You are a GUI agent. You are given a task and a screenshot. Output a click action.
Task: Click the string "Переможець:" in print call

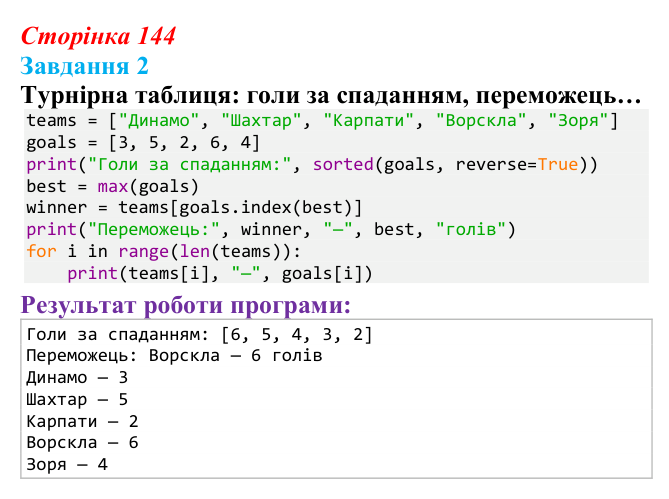point(154,230)
